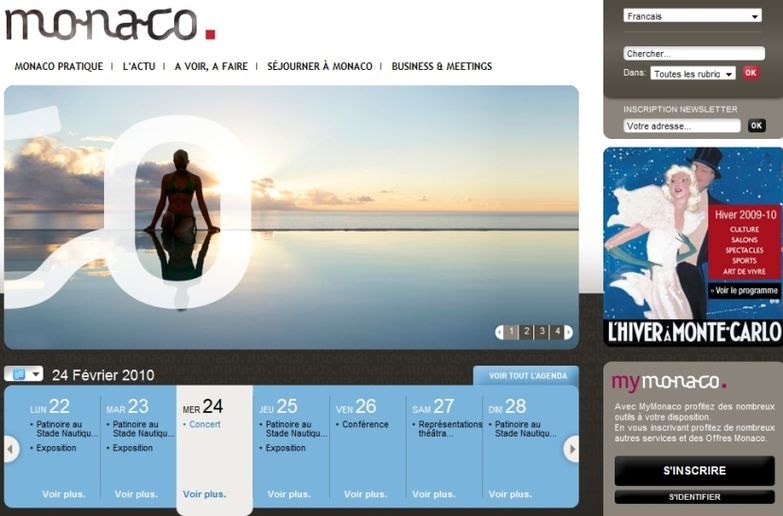Click the S'identifier button

click(x=694, y=497)
